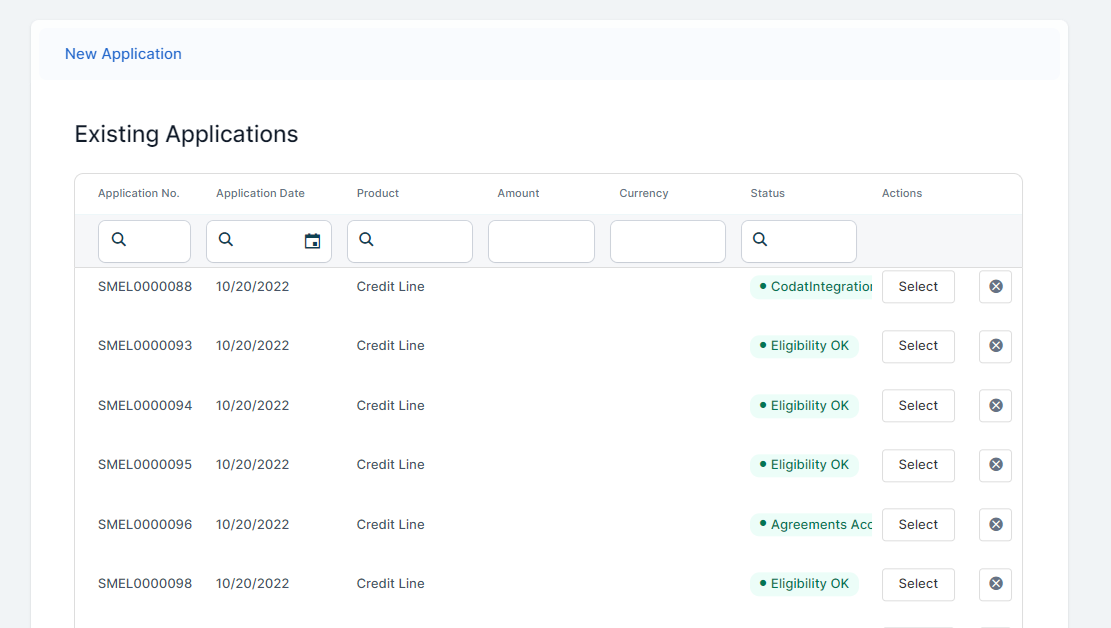
Task: Click the Application Date filter search icon
Action: tap(226, 240)
